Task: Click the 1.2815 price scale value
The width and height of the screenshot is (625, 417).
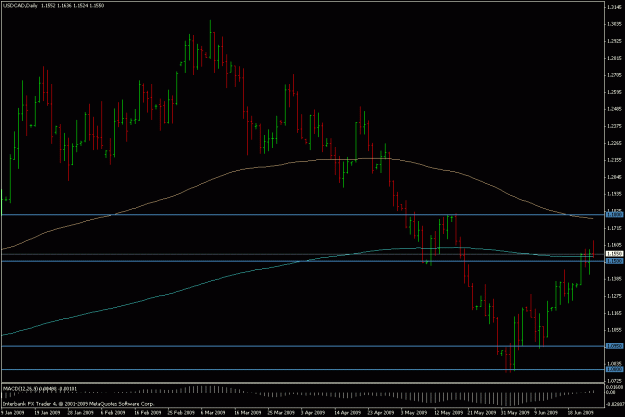Action: coord(614,58)
